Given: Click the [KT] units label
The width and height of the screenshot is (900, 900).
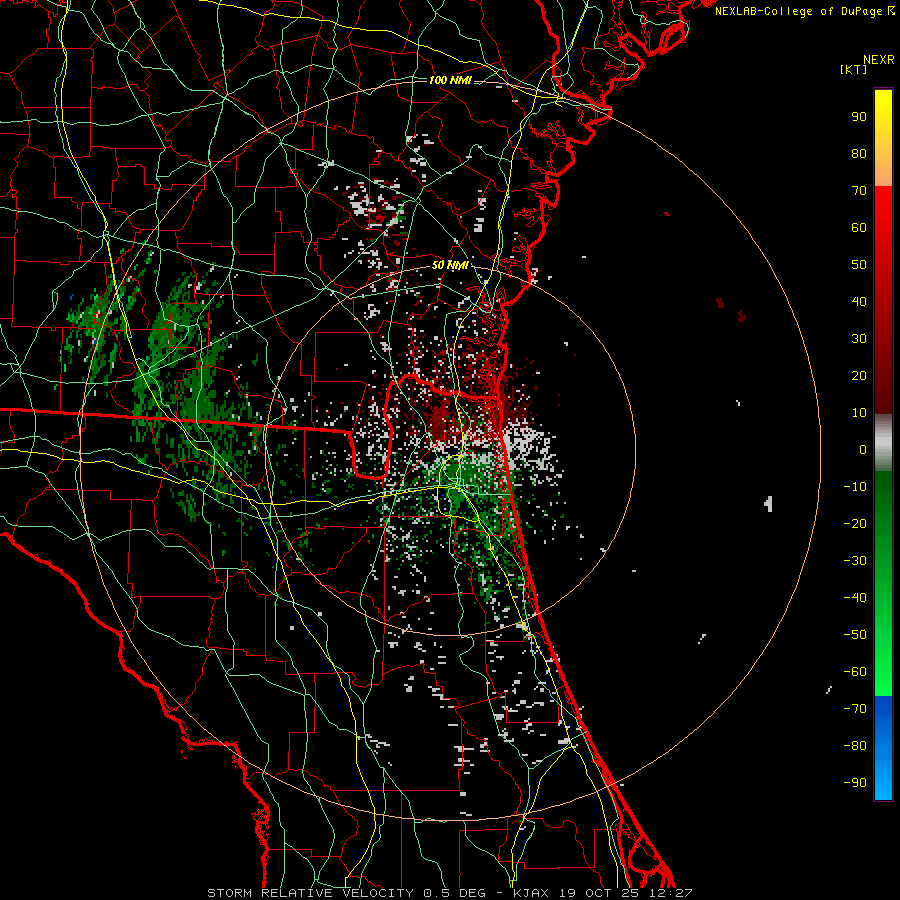Looking at the screenshot, I should click(854, 69).
